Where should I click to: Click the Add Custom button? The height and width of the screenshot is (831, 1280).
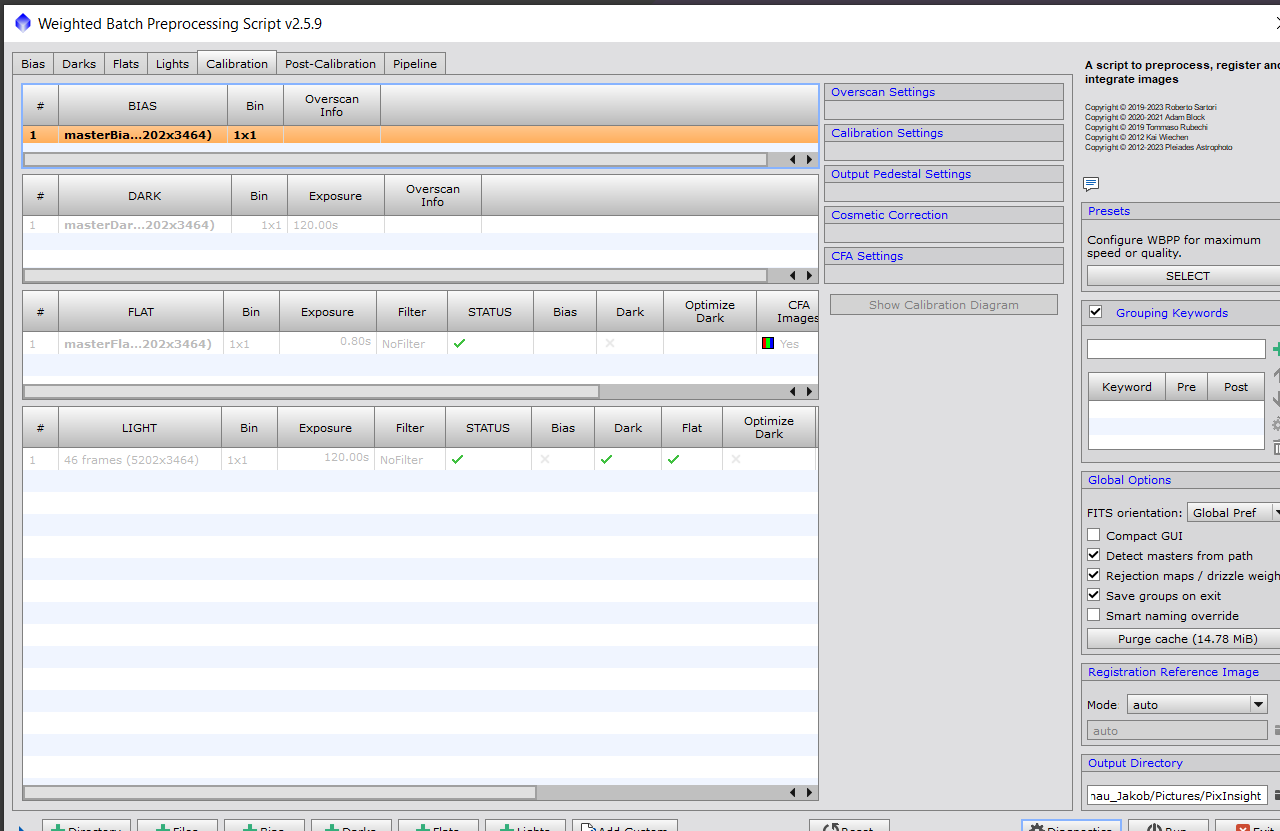[x=625, y=826]
